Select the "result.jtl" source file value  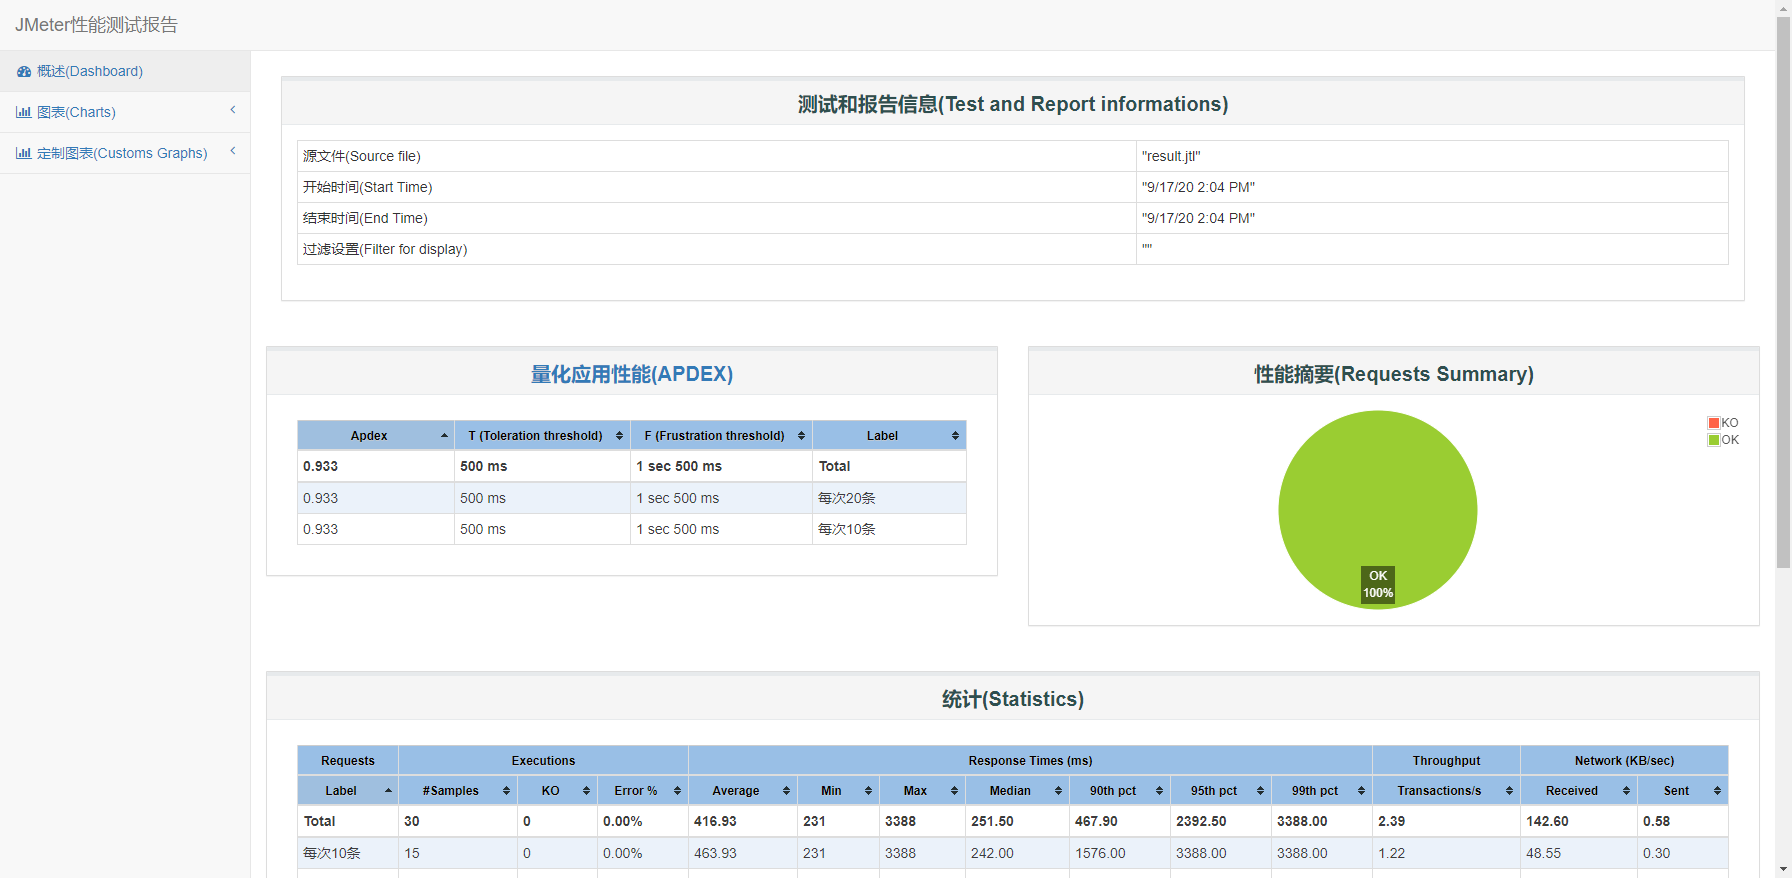click(x=1171, y=156)
